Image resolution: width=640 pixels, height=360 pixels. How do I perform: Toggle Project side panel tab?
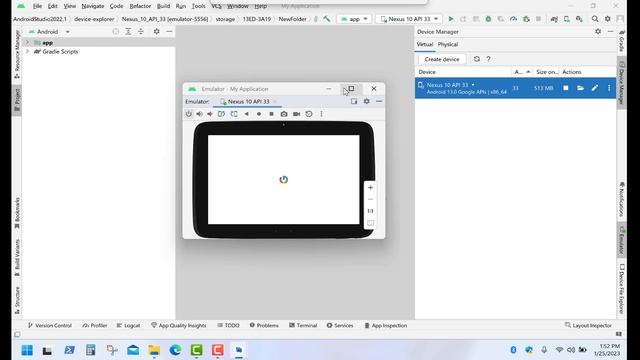coord(17,100)
